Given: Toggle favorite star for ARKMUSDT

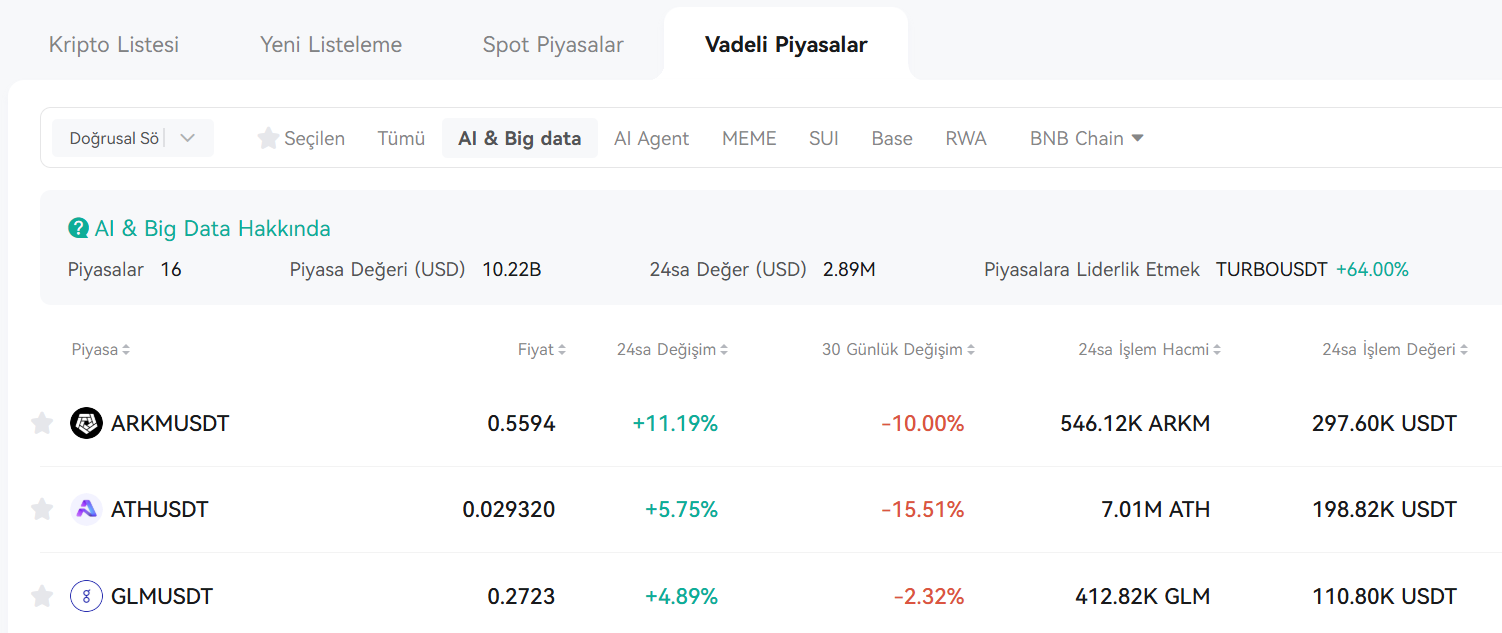Looking at the screenshot, I should (42, 424).
